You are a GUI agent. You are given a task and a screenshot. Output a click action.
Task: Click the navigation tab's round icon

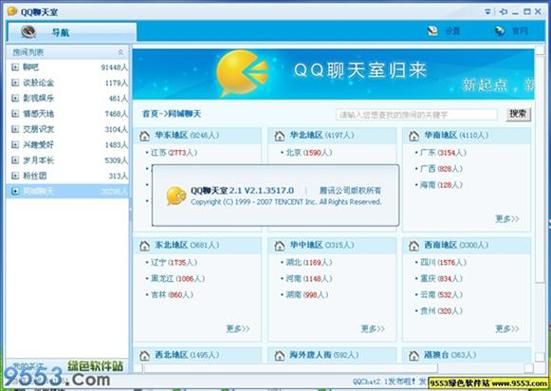pos(28,32)
